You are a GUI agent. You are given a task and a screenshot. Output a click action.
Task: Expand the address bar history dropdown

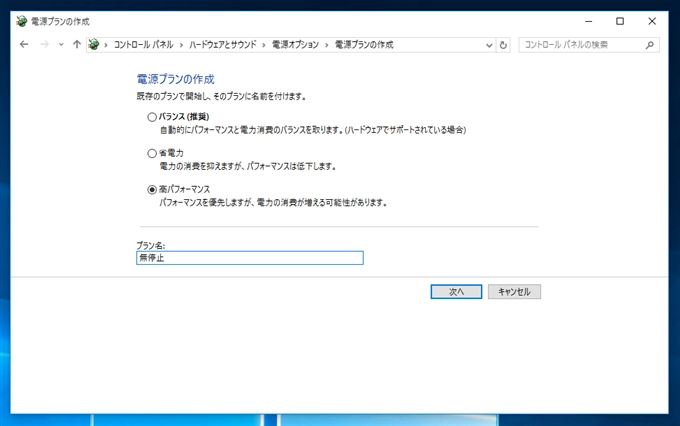point(489,45)
